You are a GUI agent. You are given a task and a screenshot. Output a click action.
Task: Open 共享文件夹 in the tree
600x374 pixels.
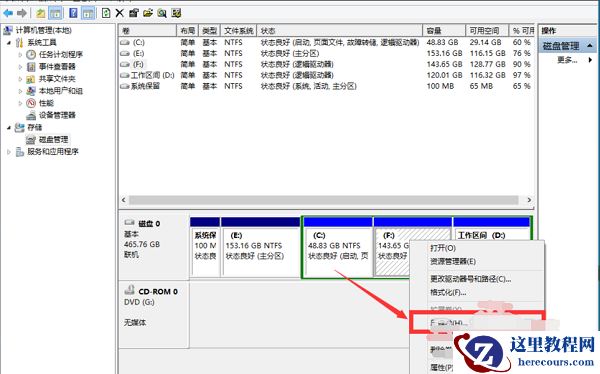click(x=57, y=79)
